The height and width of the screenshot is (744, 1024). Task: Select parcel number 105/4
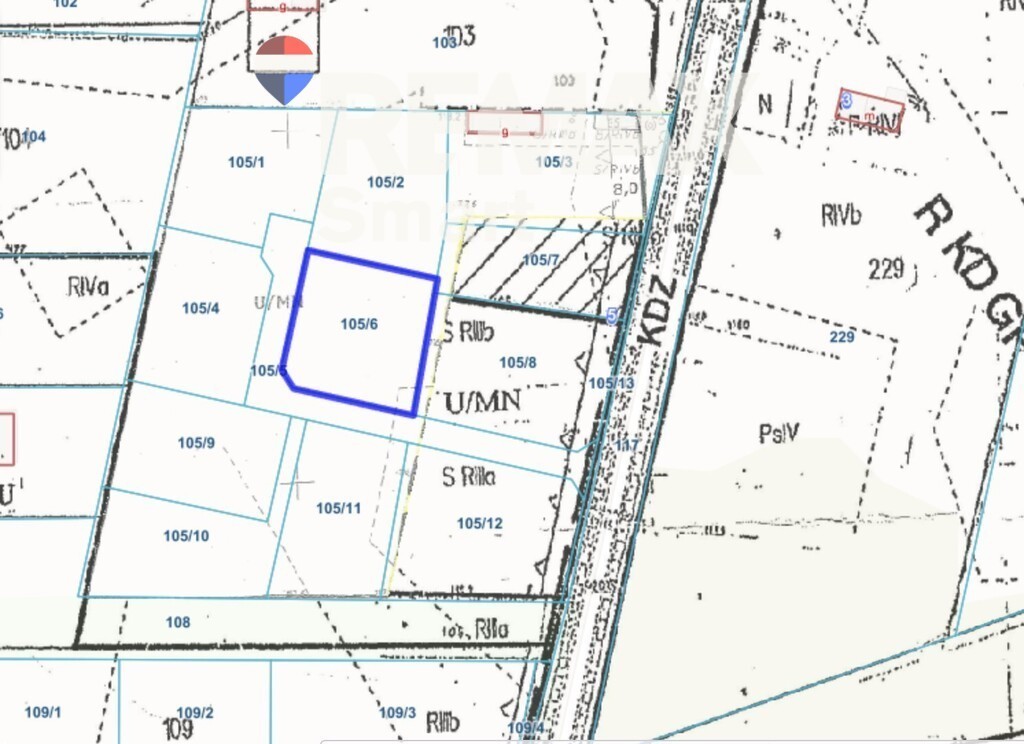point(200,308)
